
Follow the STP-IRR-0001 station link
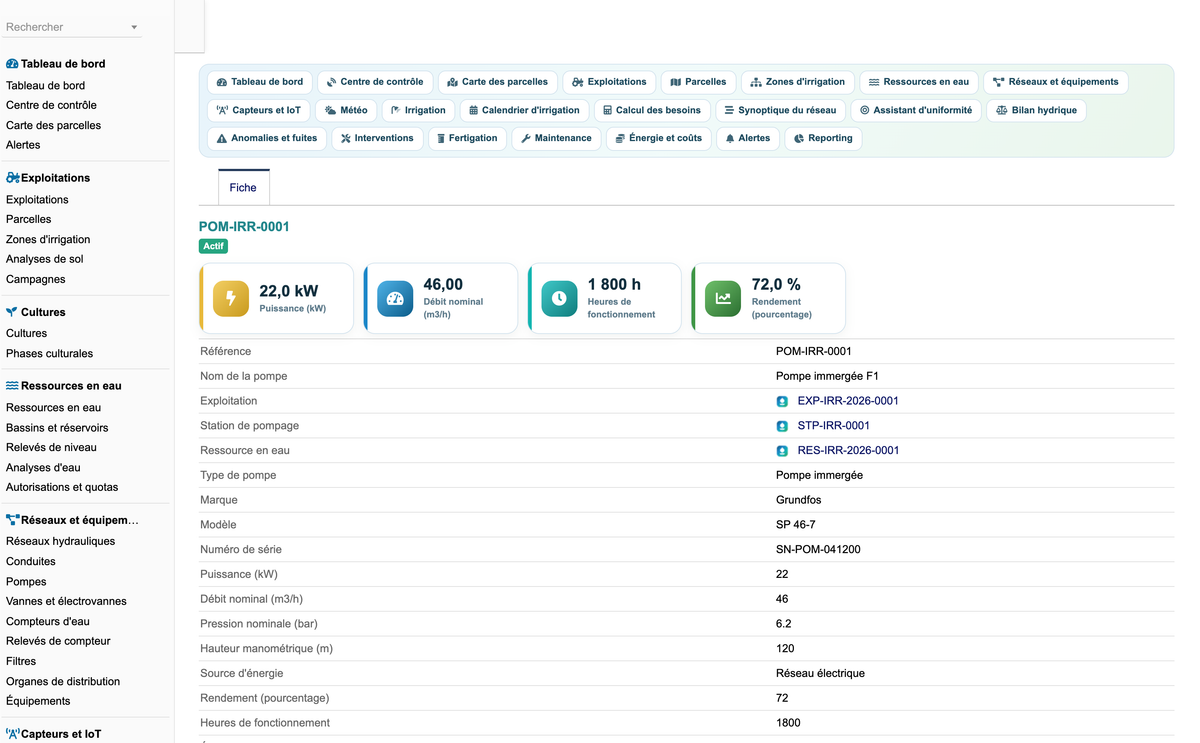tap(834, 426)
